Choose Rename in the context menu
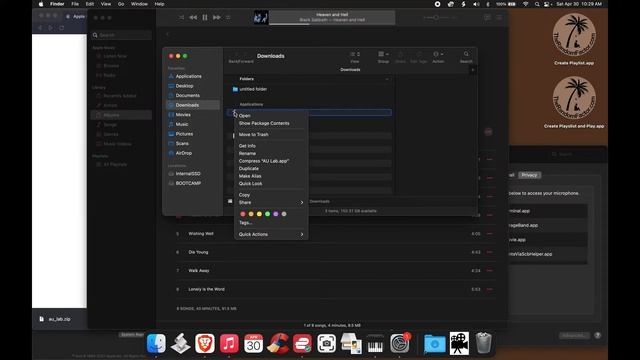The height and width of the screenshot is (360, 640). [247, 153]
